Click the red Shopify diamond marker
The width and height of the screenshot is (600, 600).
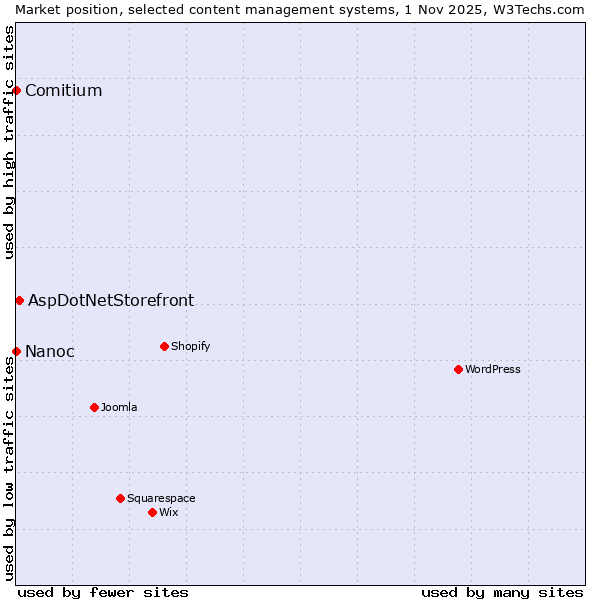(x=164, y=347)
